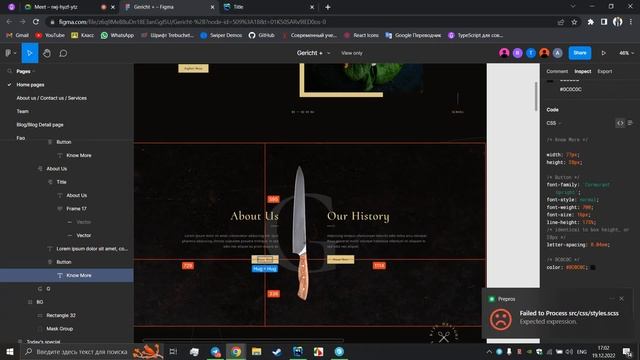Image resolution: width=640 pixels, height=360 pixels.
Task: Select the Move tool
Action: tap(30, 53)
